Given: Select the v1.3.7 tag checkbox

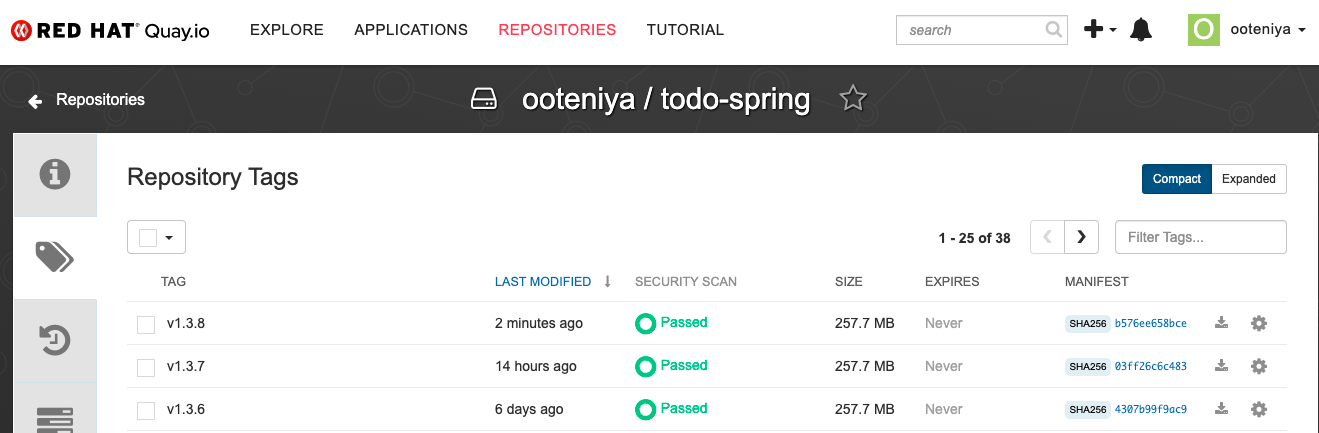Looking at the screenshot, I should 146,367.
